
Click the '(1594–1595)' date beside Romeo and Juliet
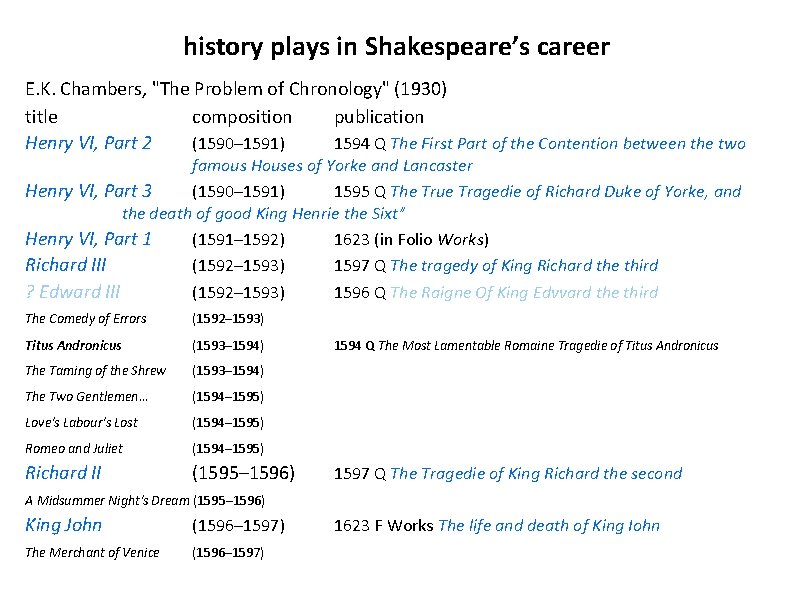[x=228, y=449]
